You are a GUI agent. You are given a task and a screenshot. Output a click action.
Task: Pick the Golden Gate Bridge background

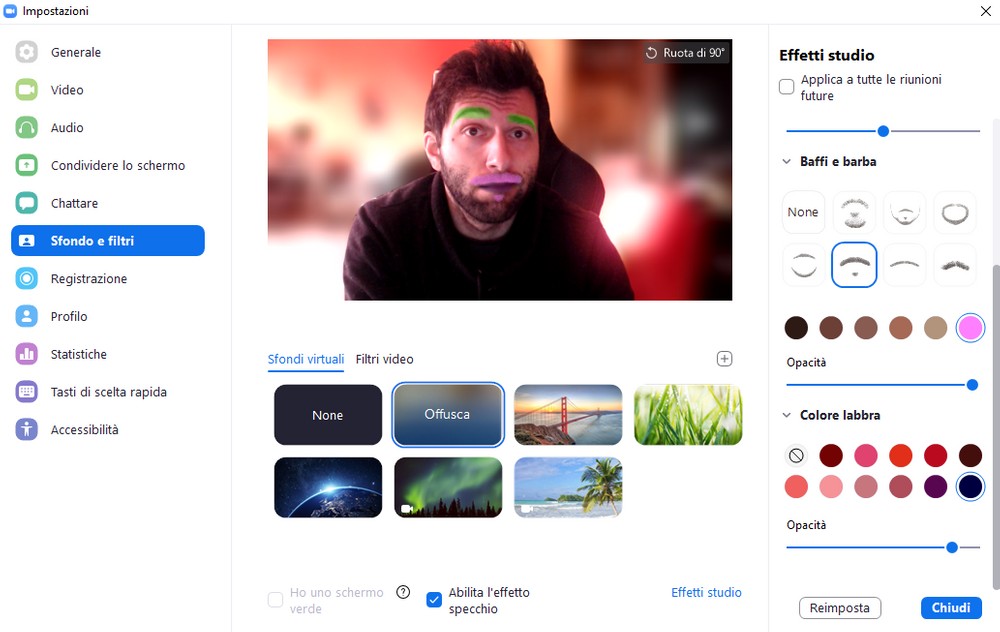click(568, 415)
